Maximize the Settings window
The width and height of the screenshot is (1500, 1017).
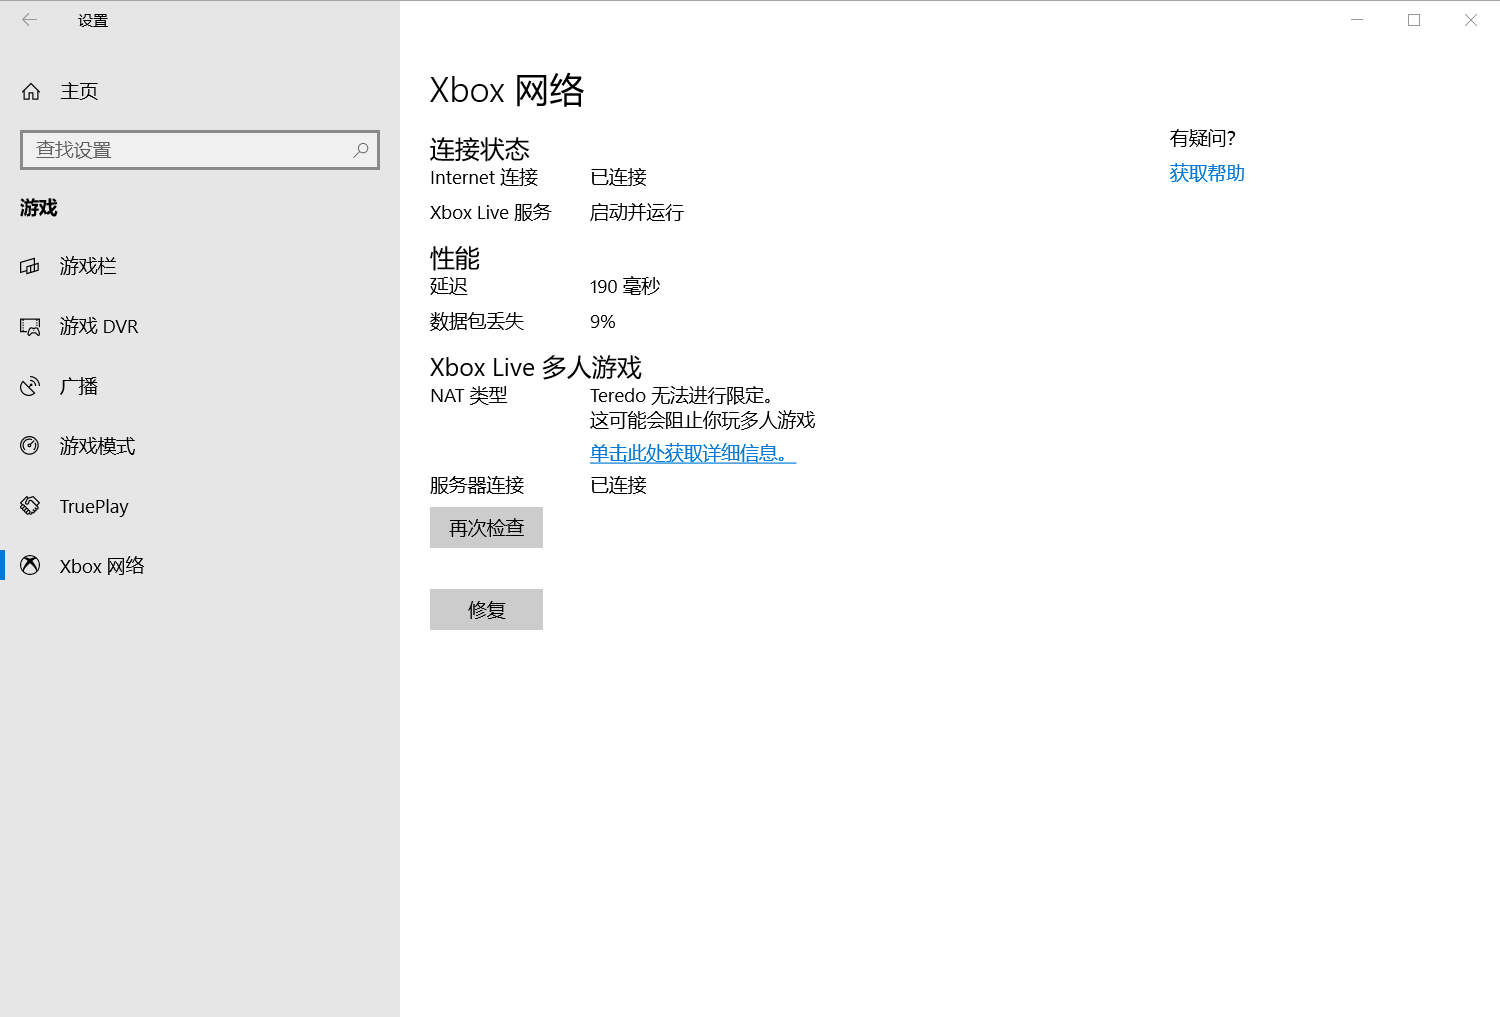1414,20
